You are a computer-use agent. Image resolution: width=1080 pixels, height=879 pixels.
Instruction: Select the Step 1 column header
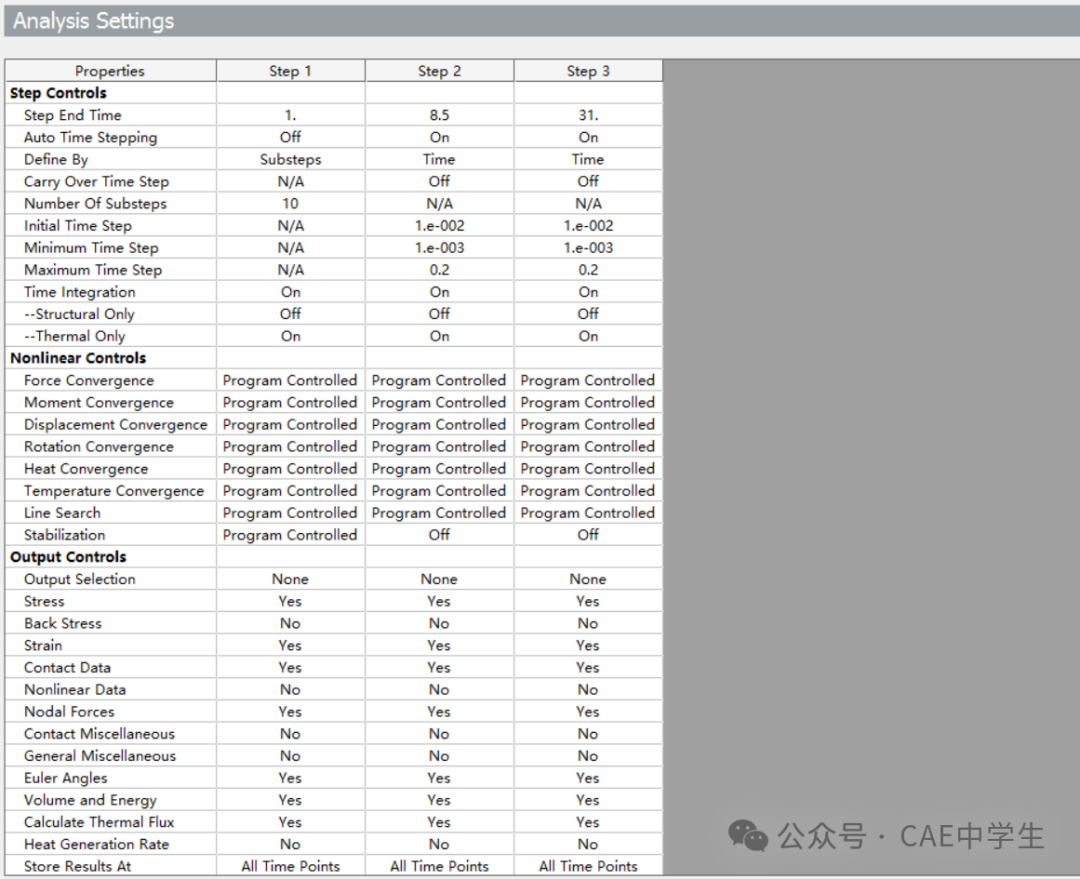tap(291, 71)
